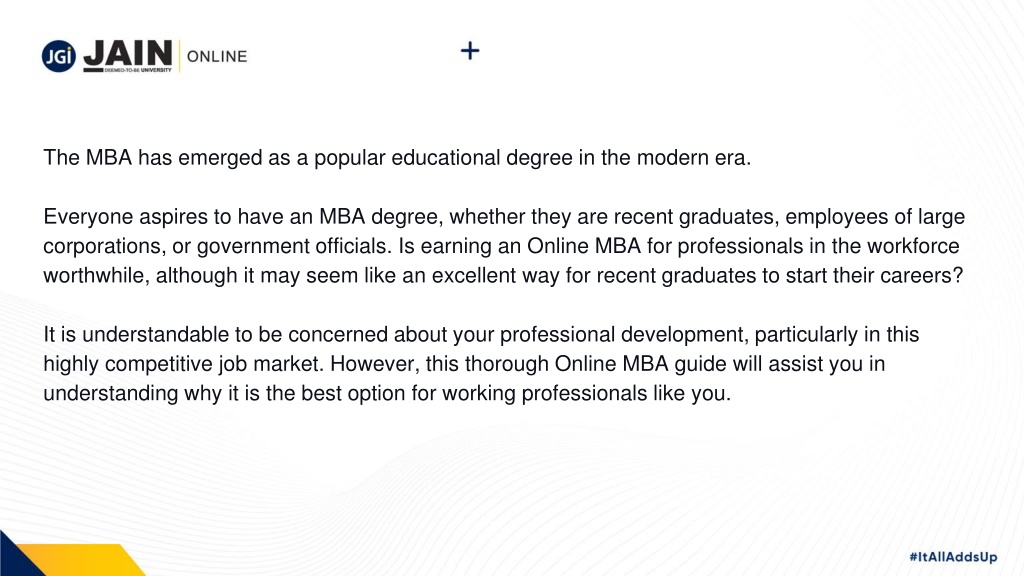Screen dimensions: 1024x576
Task: Click the yellow divider line in the logo
Action: tap(180, 56)
